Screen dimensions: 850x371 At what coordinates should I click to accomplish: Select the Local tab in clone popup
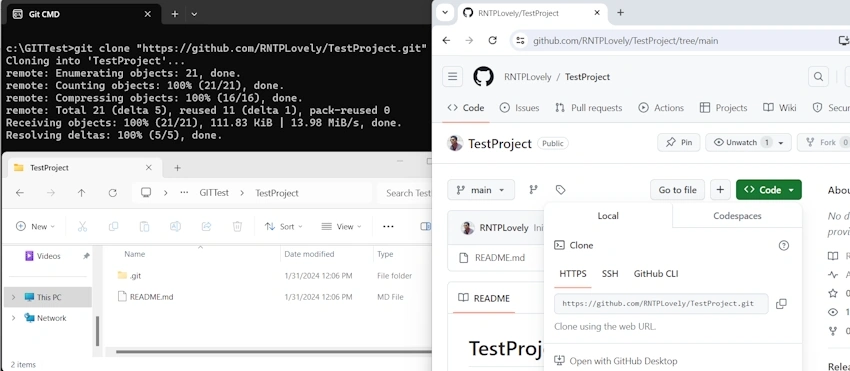[608, 215]
